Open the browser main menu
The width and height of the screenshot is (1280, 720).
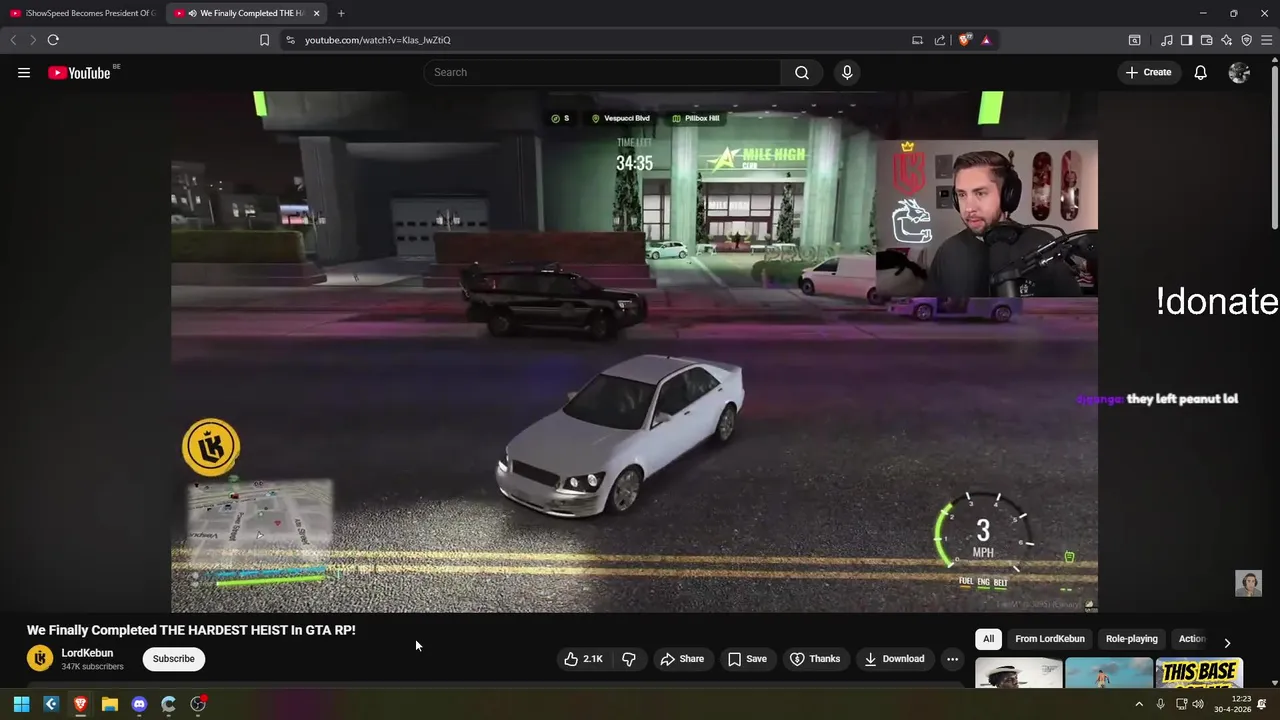1266,40
